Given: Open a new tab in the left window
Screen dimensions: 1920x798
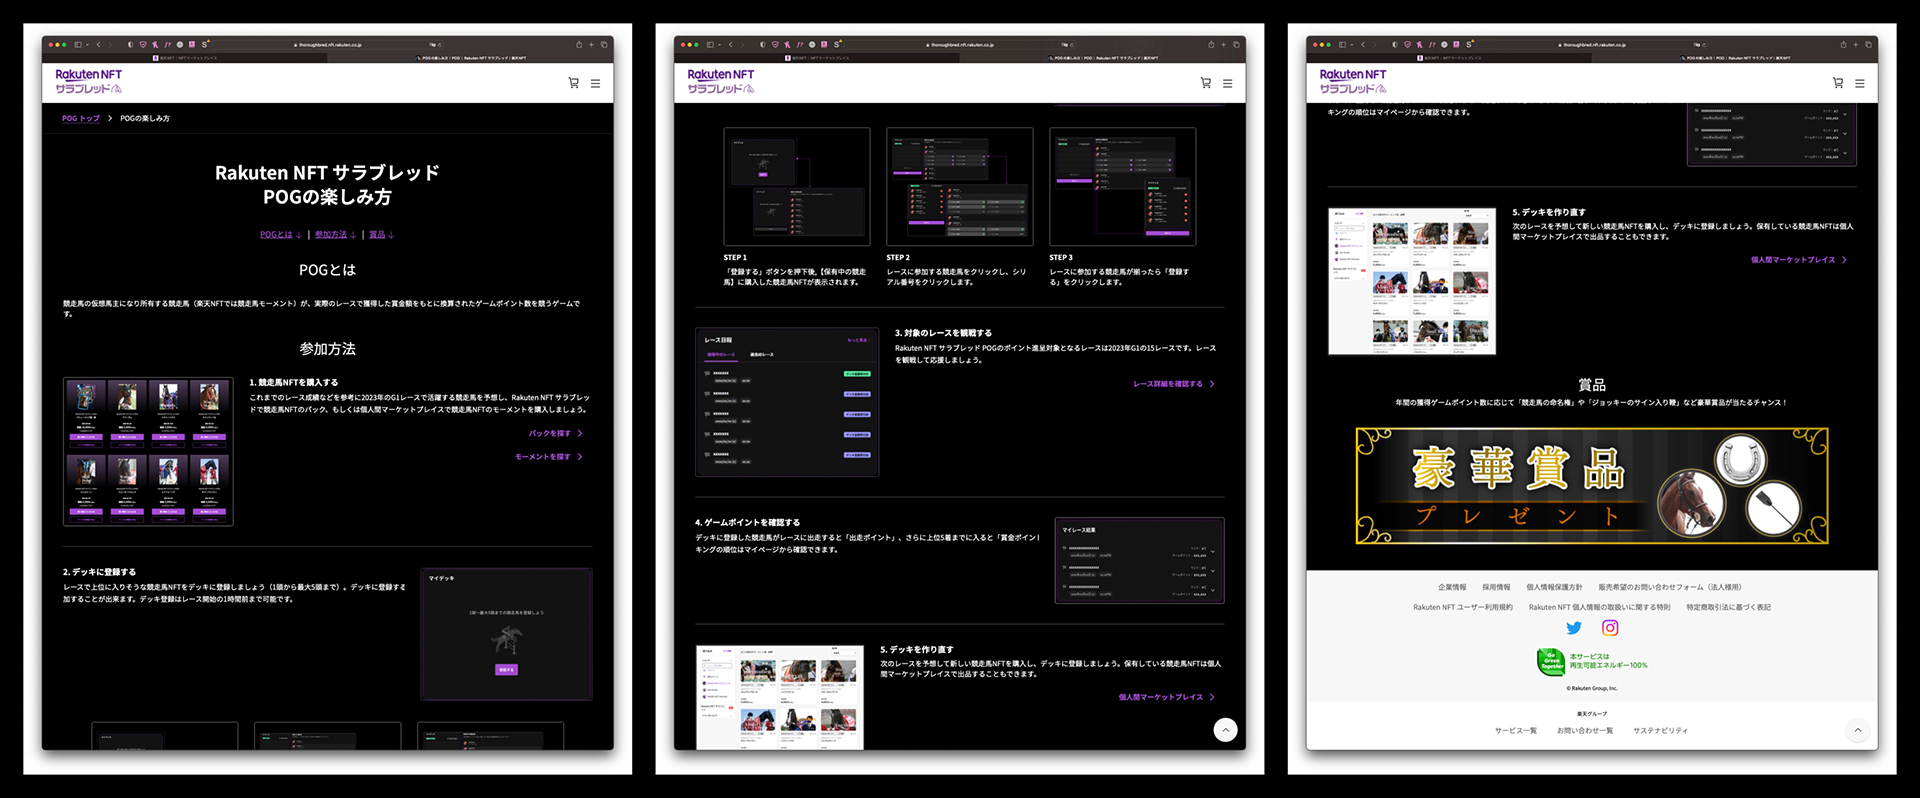Looking at the screenshot, I should click(x=591, y=45).
